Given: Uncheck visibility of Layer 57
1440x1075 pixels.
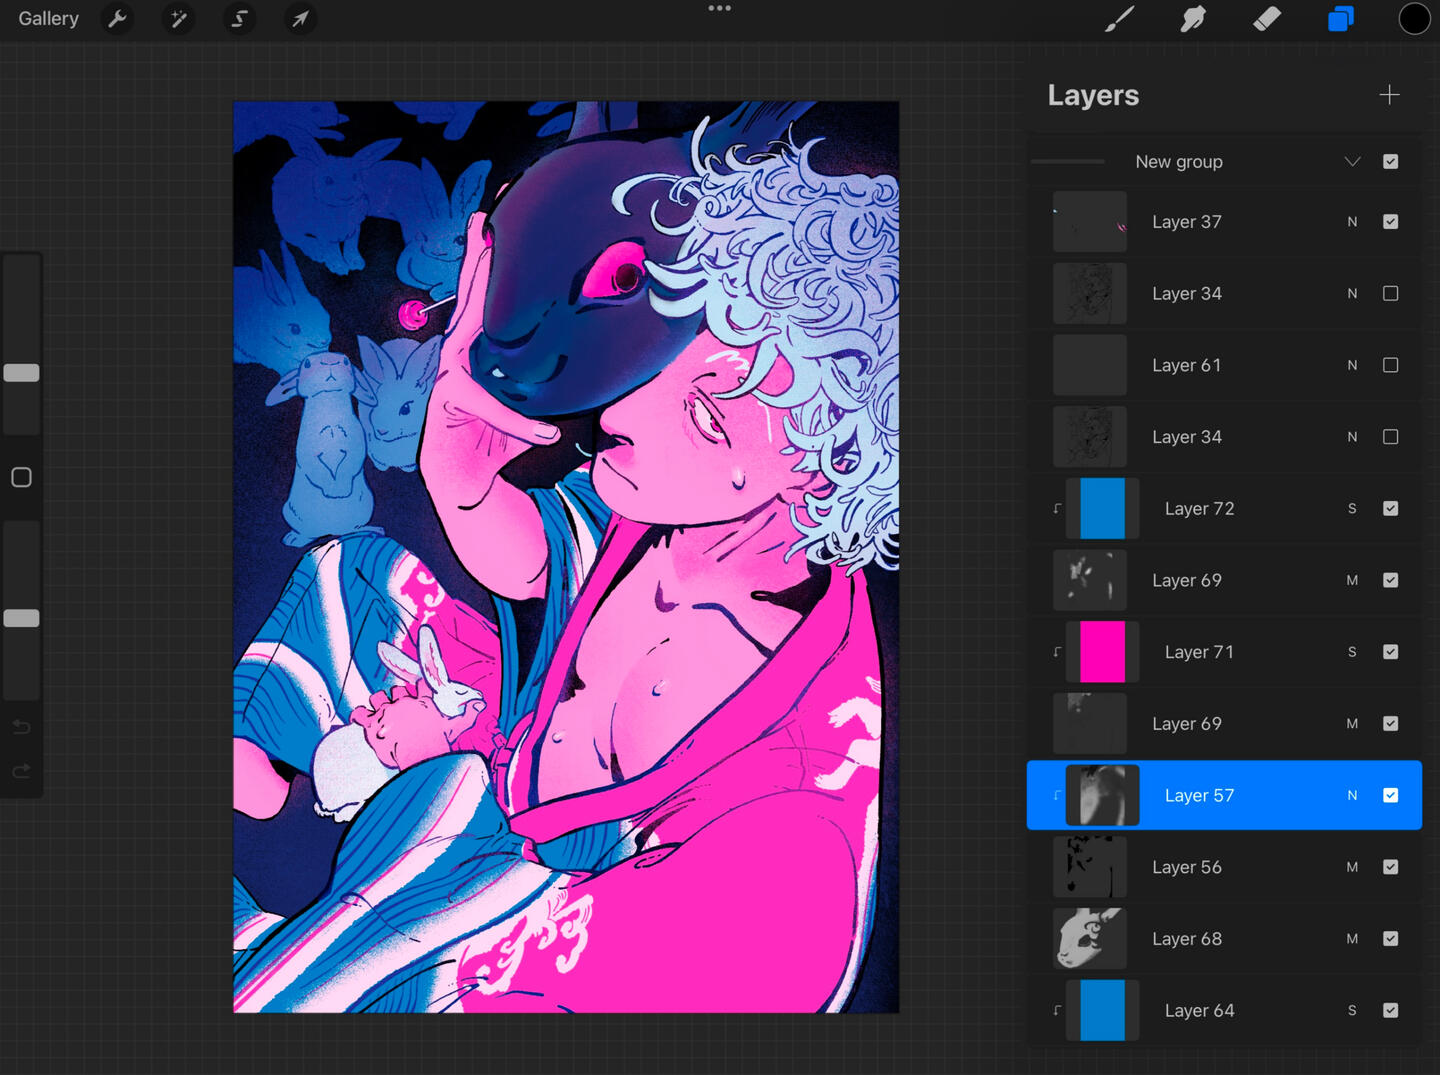Looking at the screenshot, I should pyautogui.click(x=1390, y=795).
